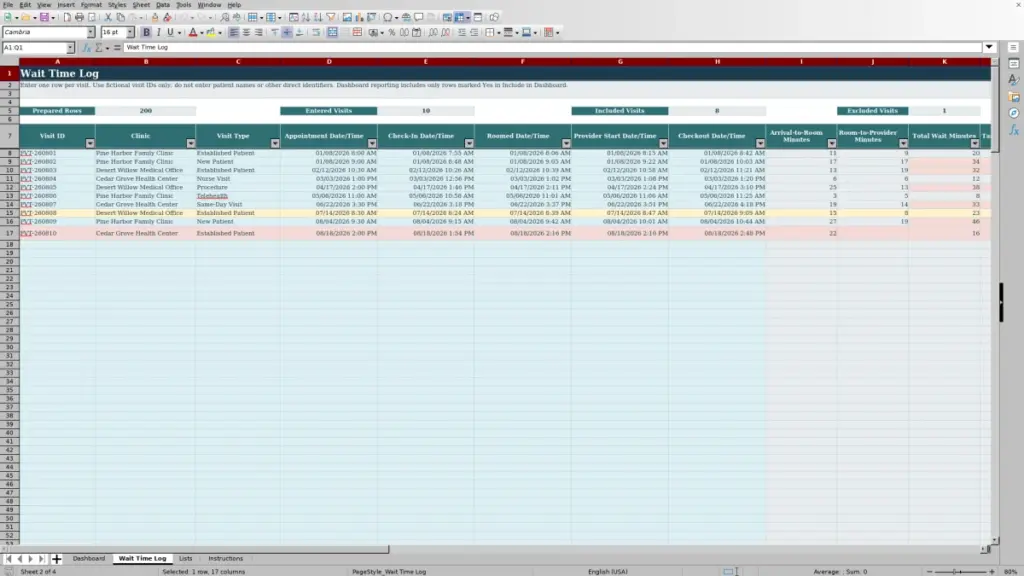This screenshot has width=1024, height=576.
Task: Open the sidebar Navigator compass icon
Action: (1014, 113)
